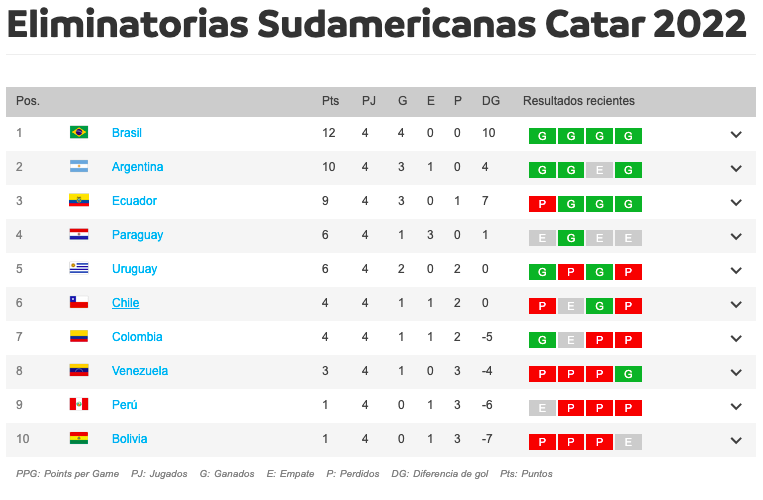
Task: Click Bolivia's last recent result, gray E
Action: tap(628, 442)
